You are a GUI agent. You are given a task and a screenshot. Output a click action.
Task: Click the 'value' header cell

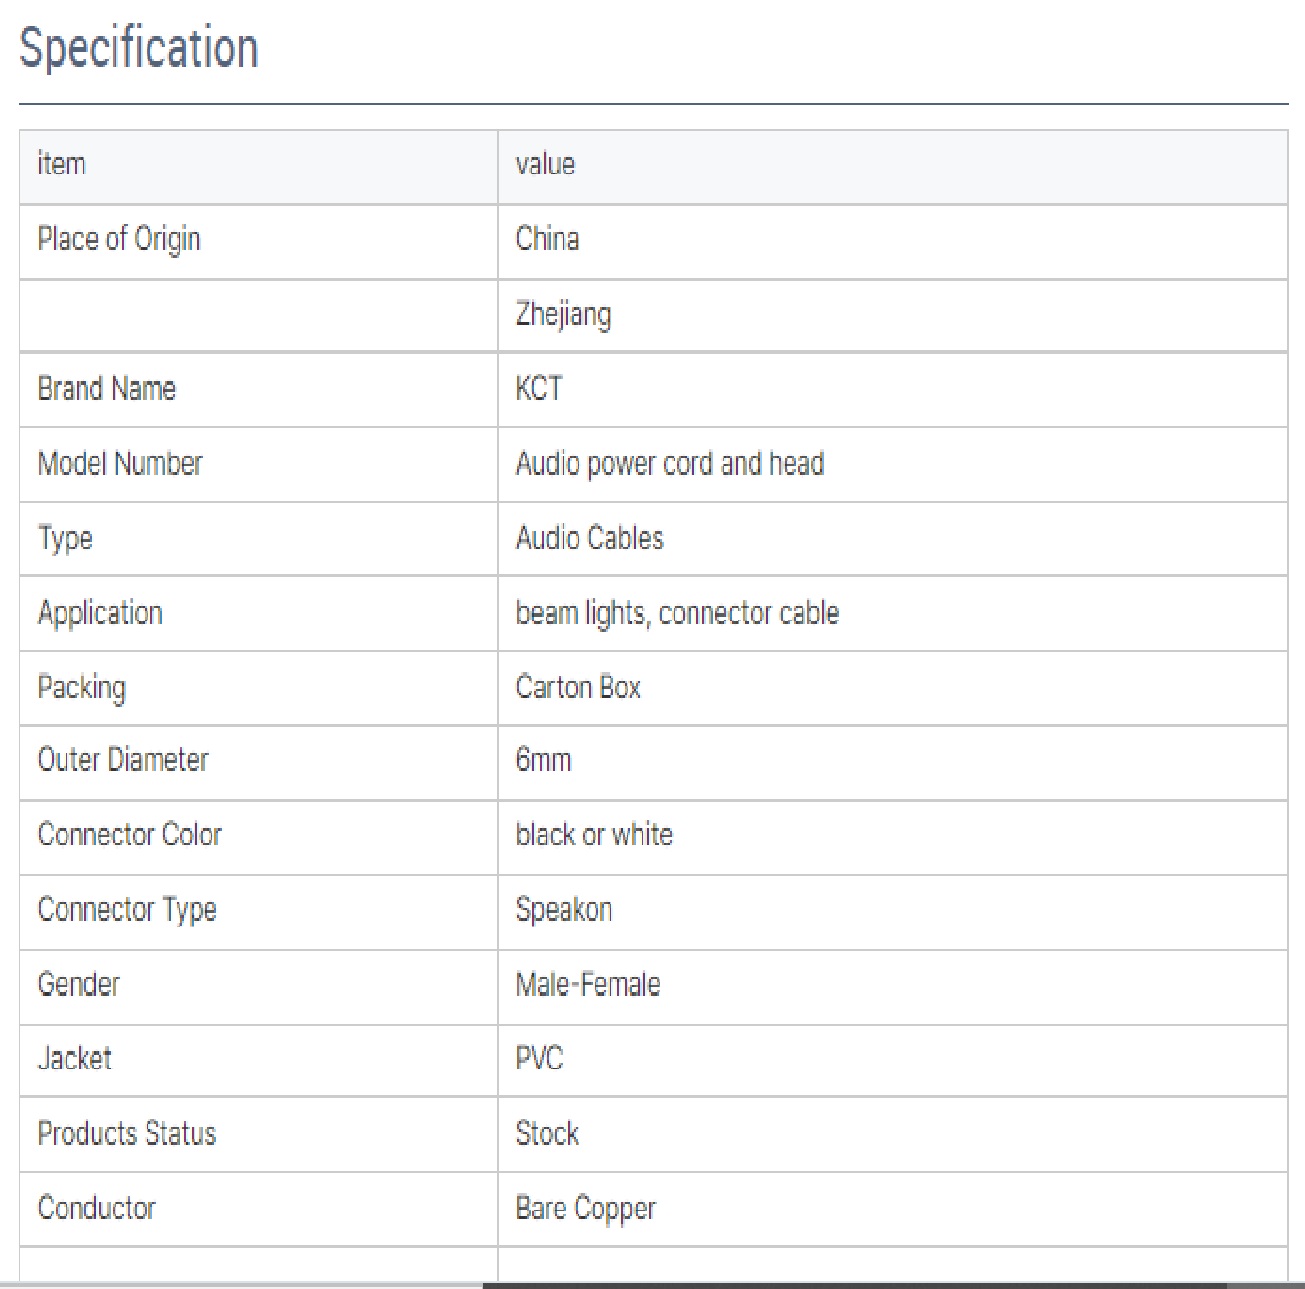point(545,164)
